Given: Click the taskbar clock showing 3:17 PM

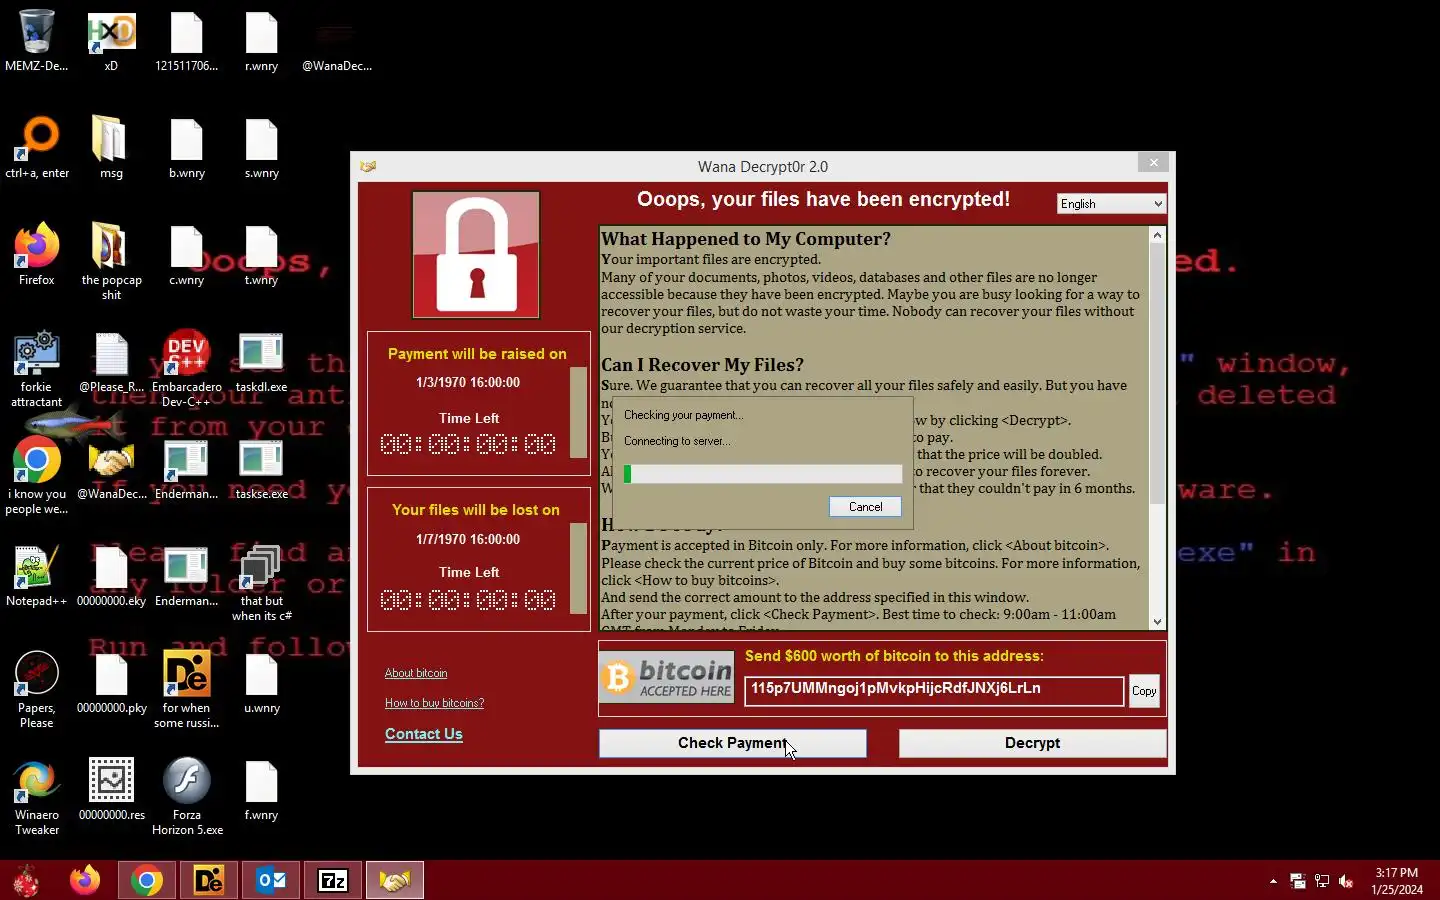Looking at the screenshot, I should point(1397,881).
